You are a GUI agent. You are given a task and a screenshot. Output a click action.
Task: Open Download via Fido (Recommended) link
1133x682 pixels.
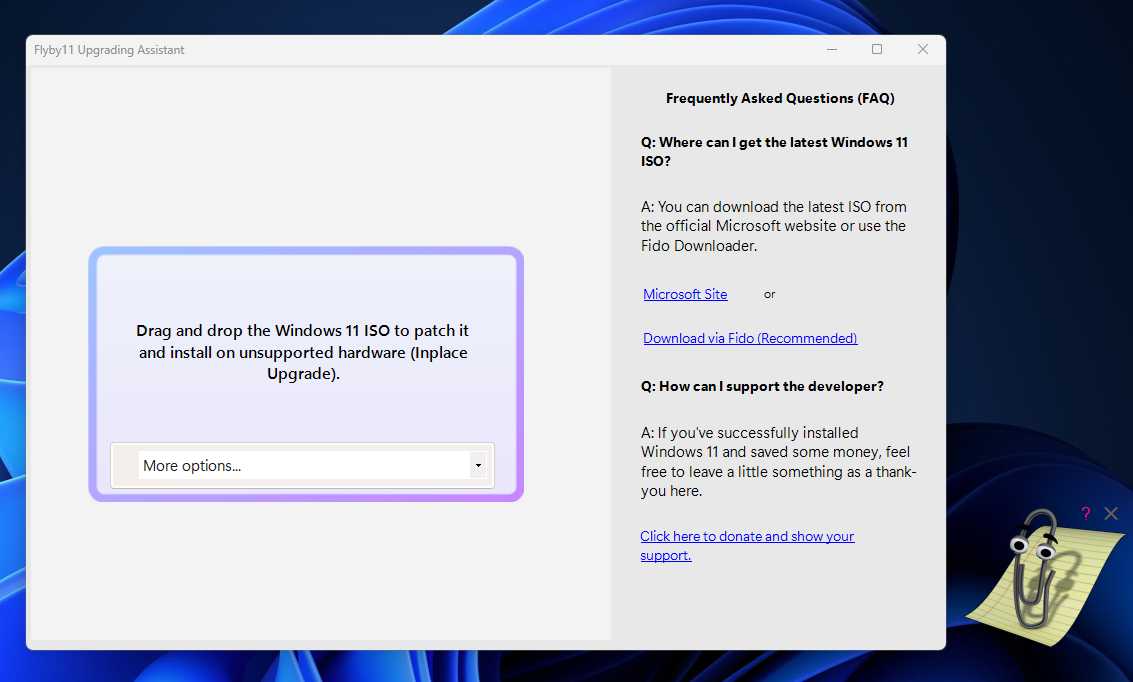(x=750, y=338)
